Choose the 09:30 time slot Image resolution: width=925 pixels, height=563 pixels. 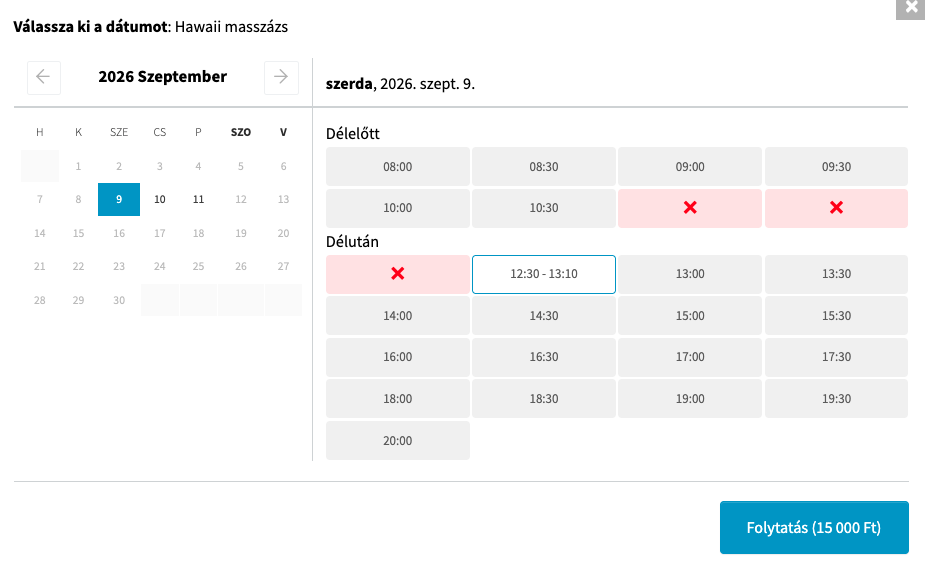point(836,166)
